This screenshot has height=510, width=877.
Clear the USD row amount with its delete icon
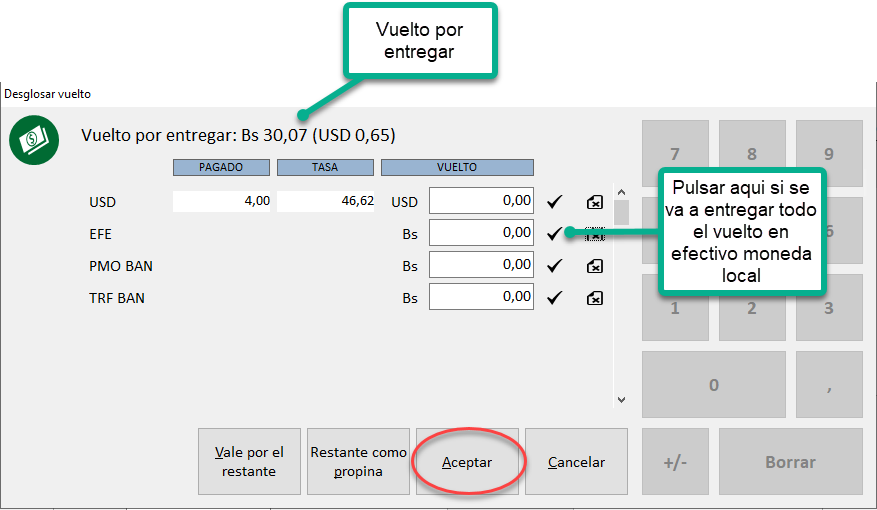pyautogui.click(x=594, y=202)
